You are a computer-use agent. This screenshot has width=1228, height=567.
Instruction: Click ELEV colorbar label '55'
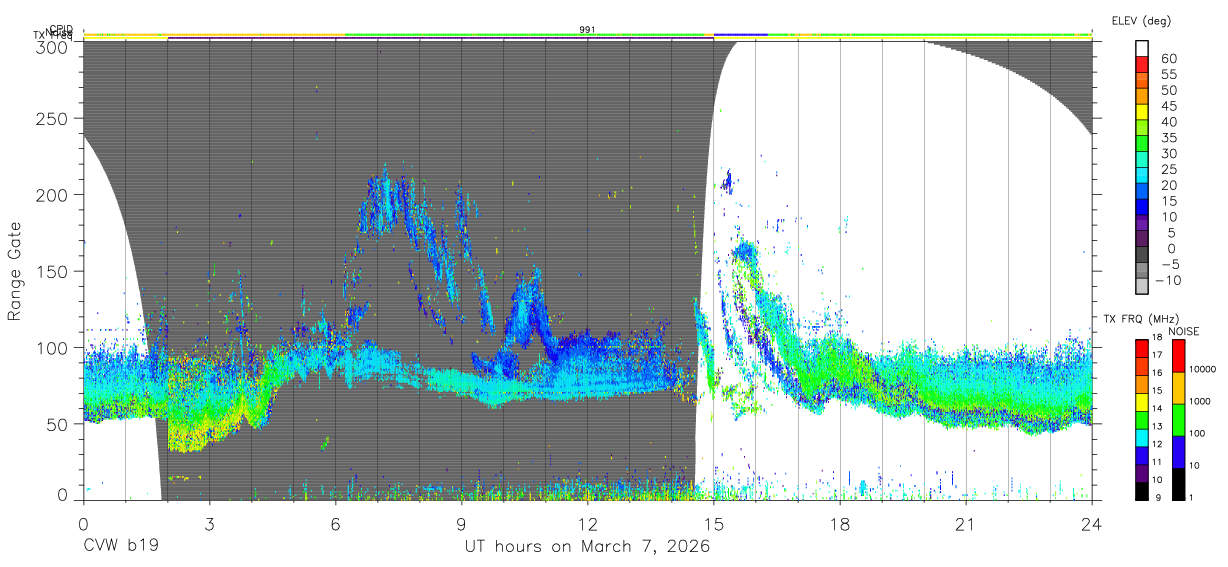(1168, 75)
